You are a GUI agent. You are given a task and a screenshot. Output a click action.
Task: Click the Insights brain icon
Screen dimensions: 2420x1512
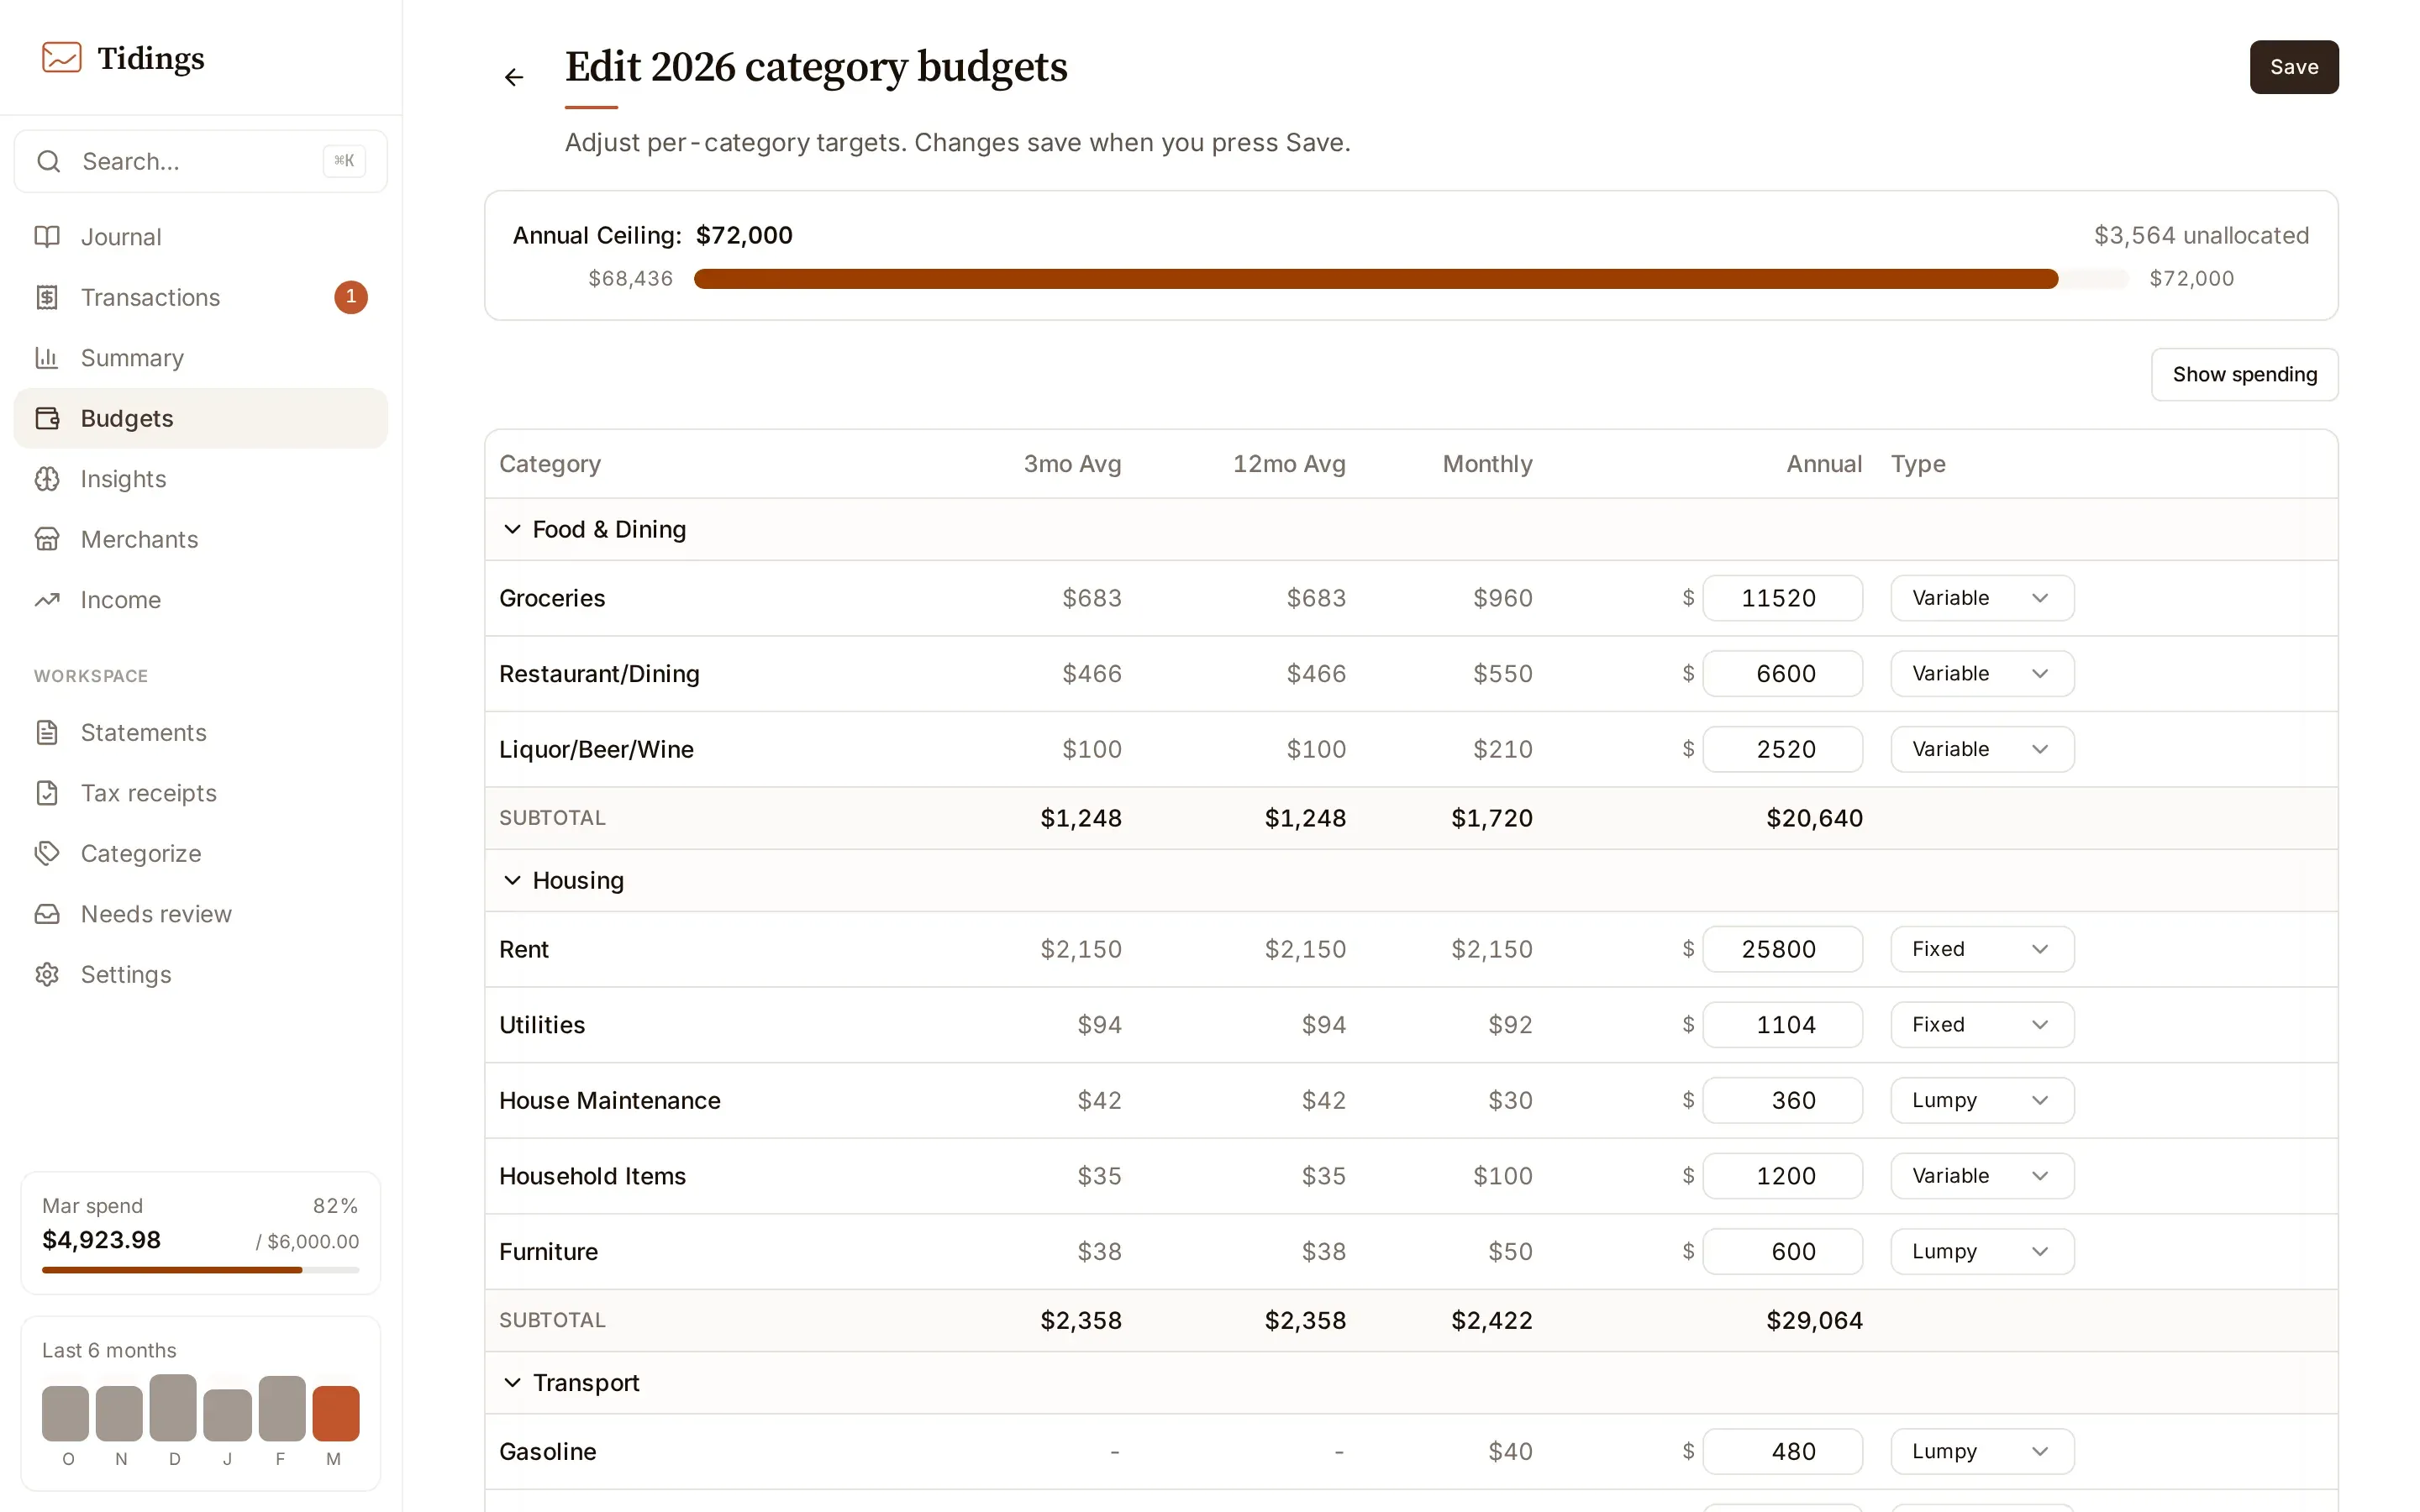47,479
